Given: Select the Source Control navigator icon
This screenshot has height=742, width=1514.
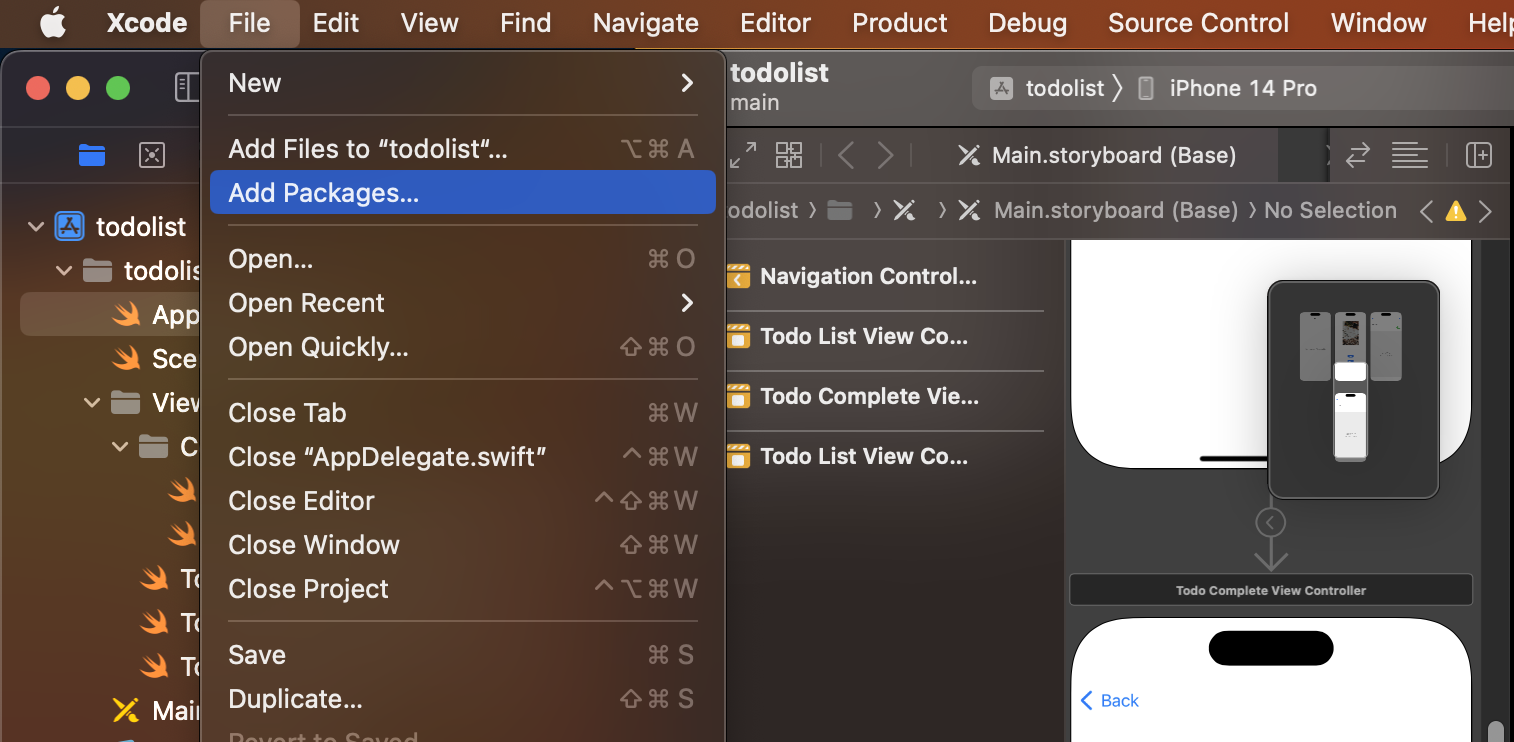Looking at the screenshot, I should pos(152,155).
